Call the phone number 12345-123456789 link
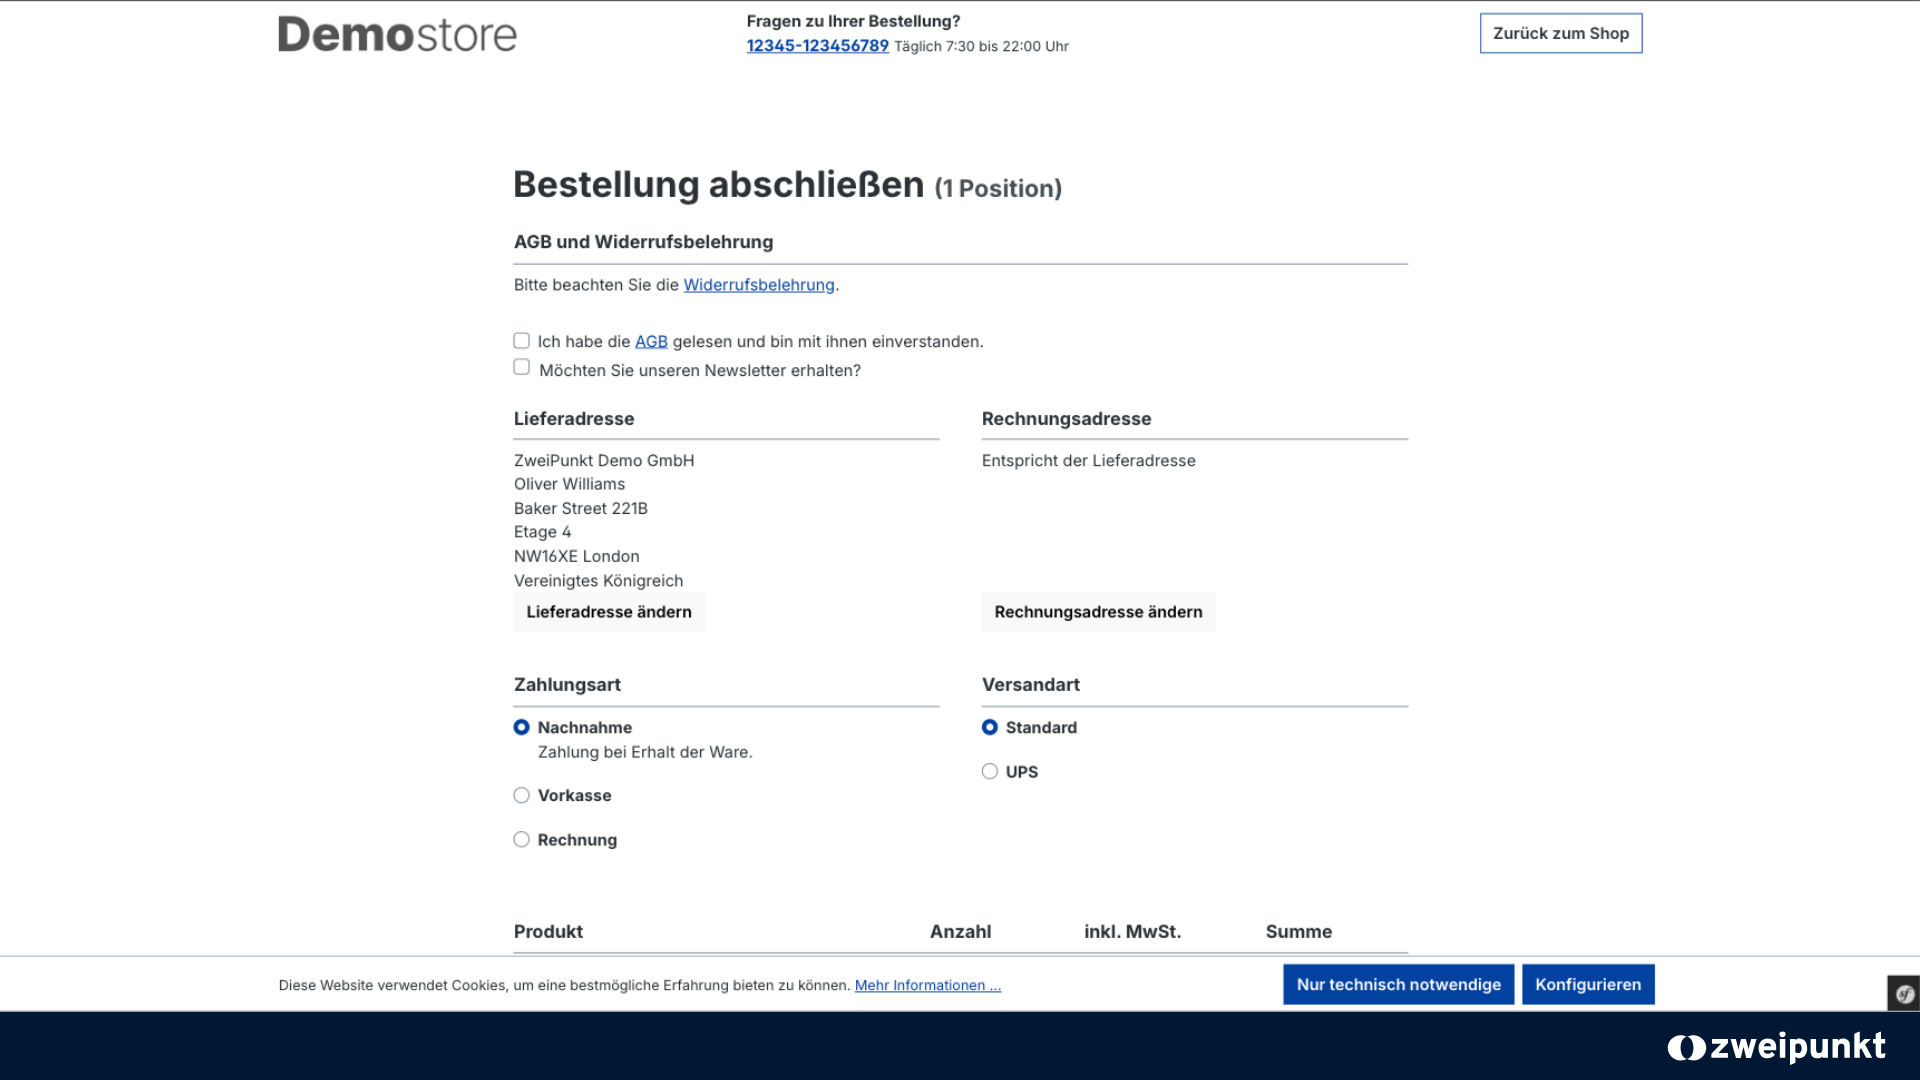This screenshot has height=1080, width=1920. [817, 46]
